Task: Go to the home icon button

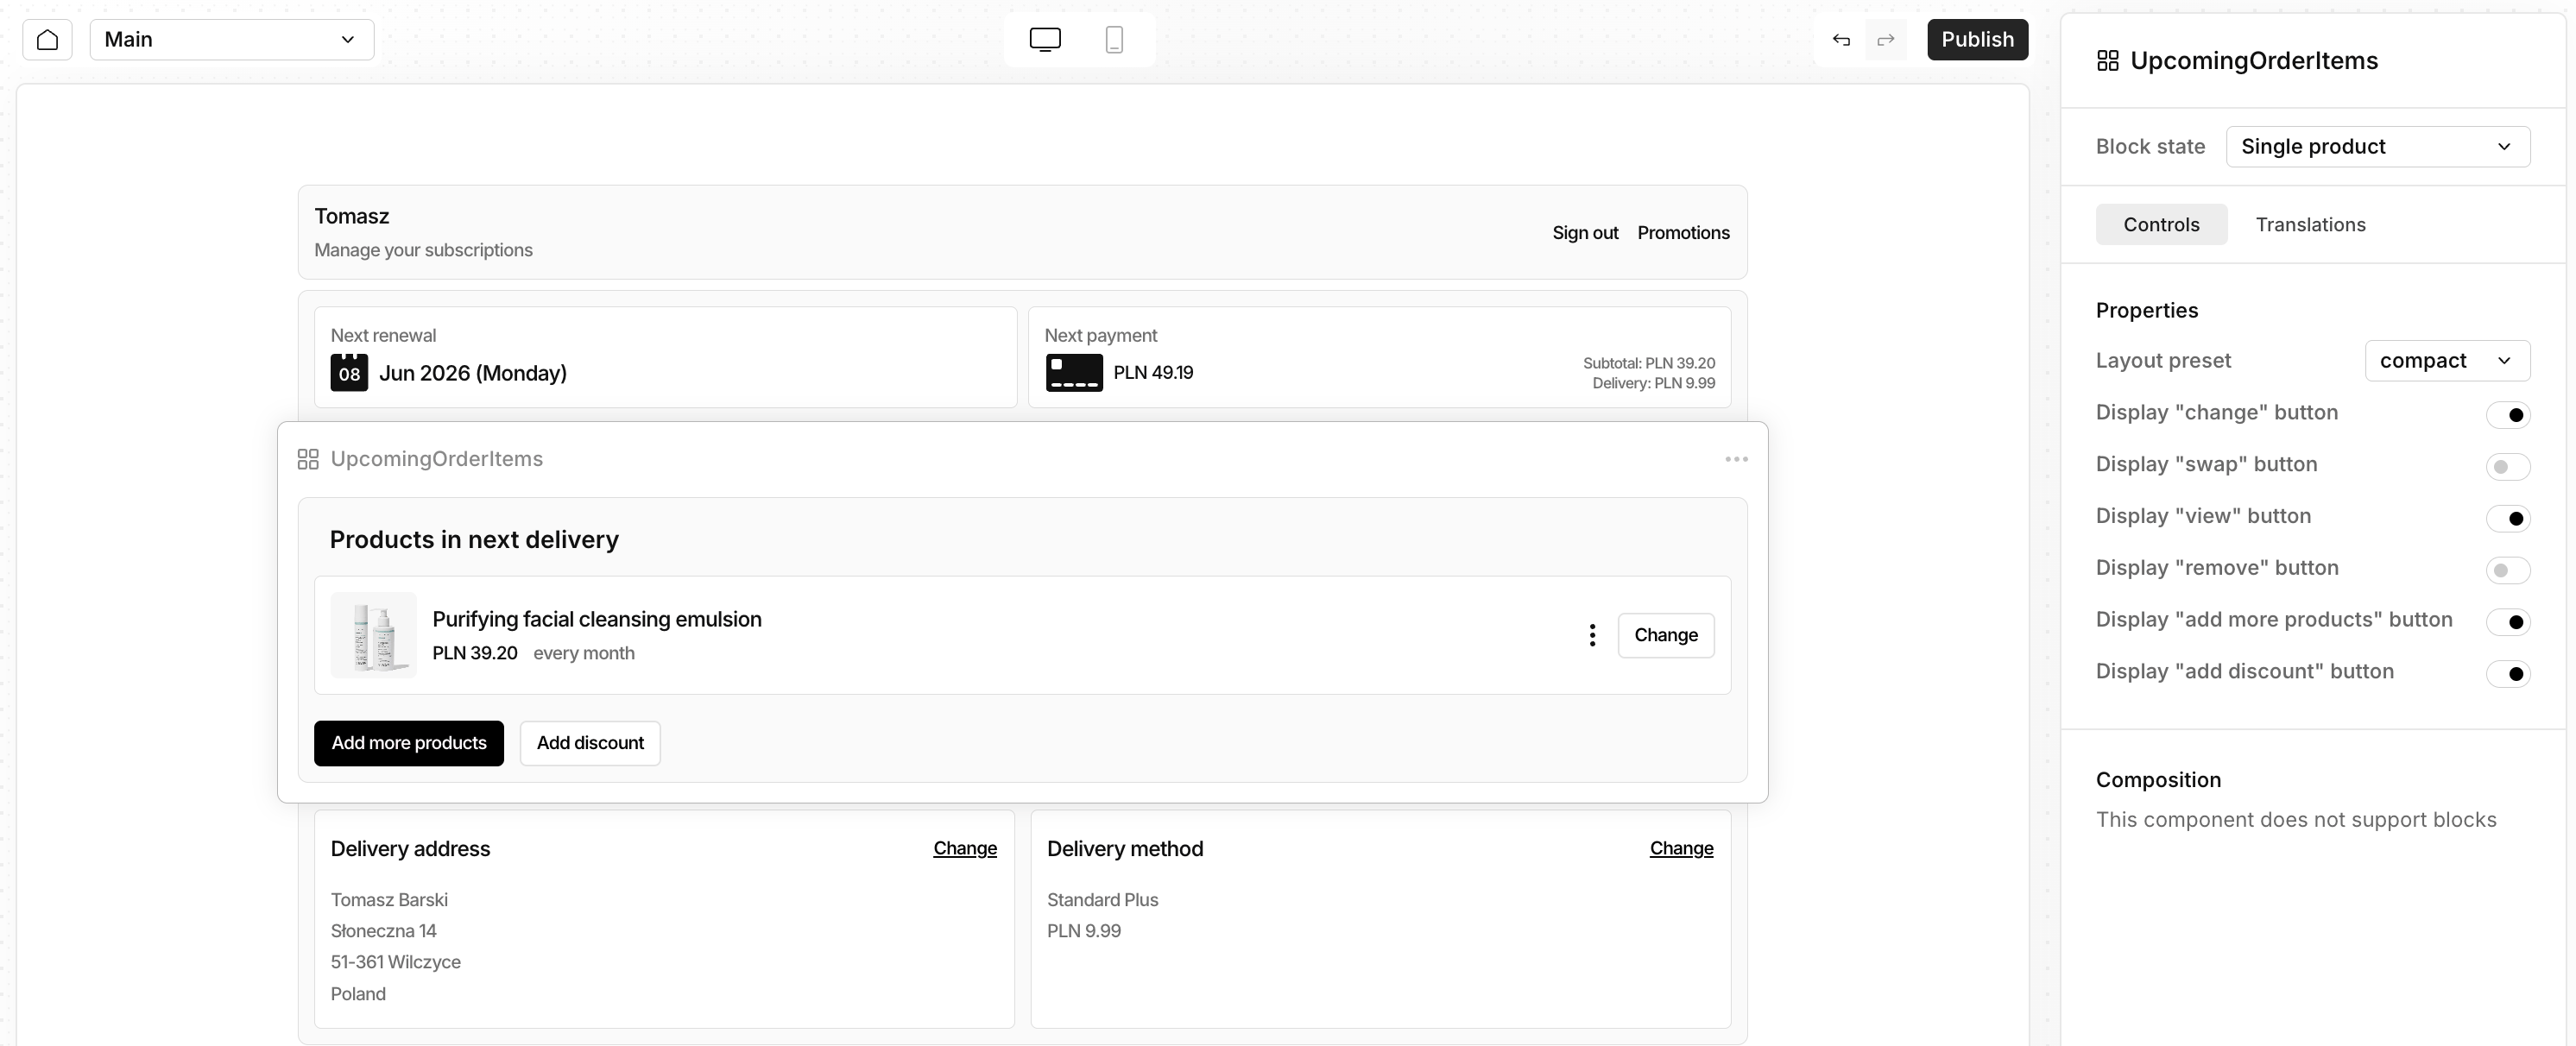Action: point(47,40)
